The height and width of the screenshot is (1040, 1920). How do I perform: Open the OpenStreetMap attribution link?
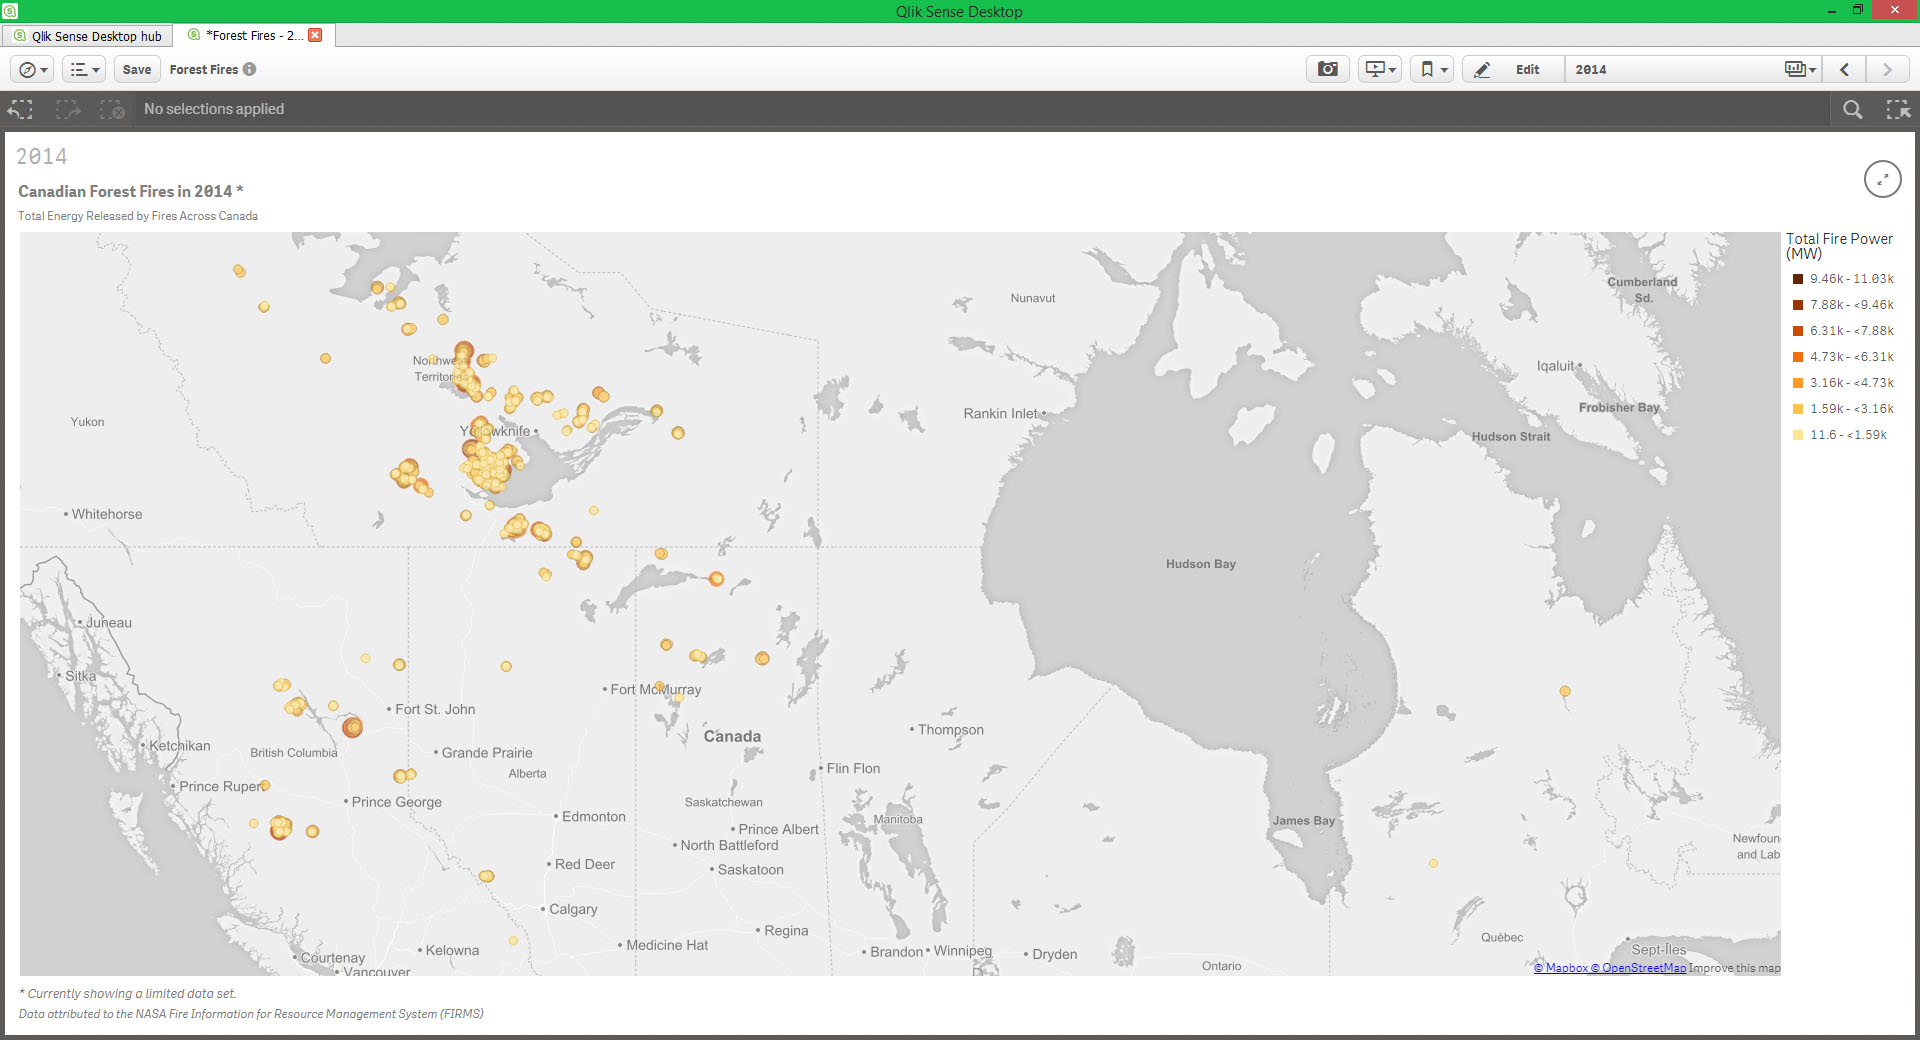[x=1638, y=968]
